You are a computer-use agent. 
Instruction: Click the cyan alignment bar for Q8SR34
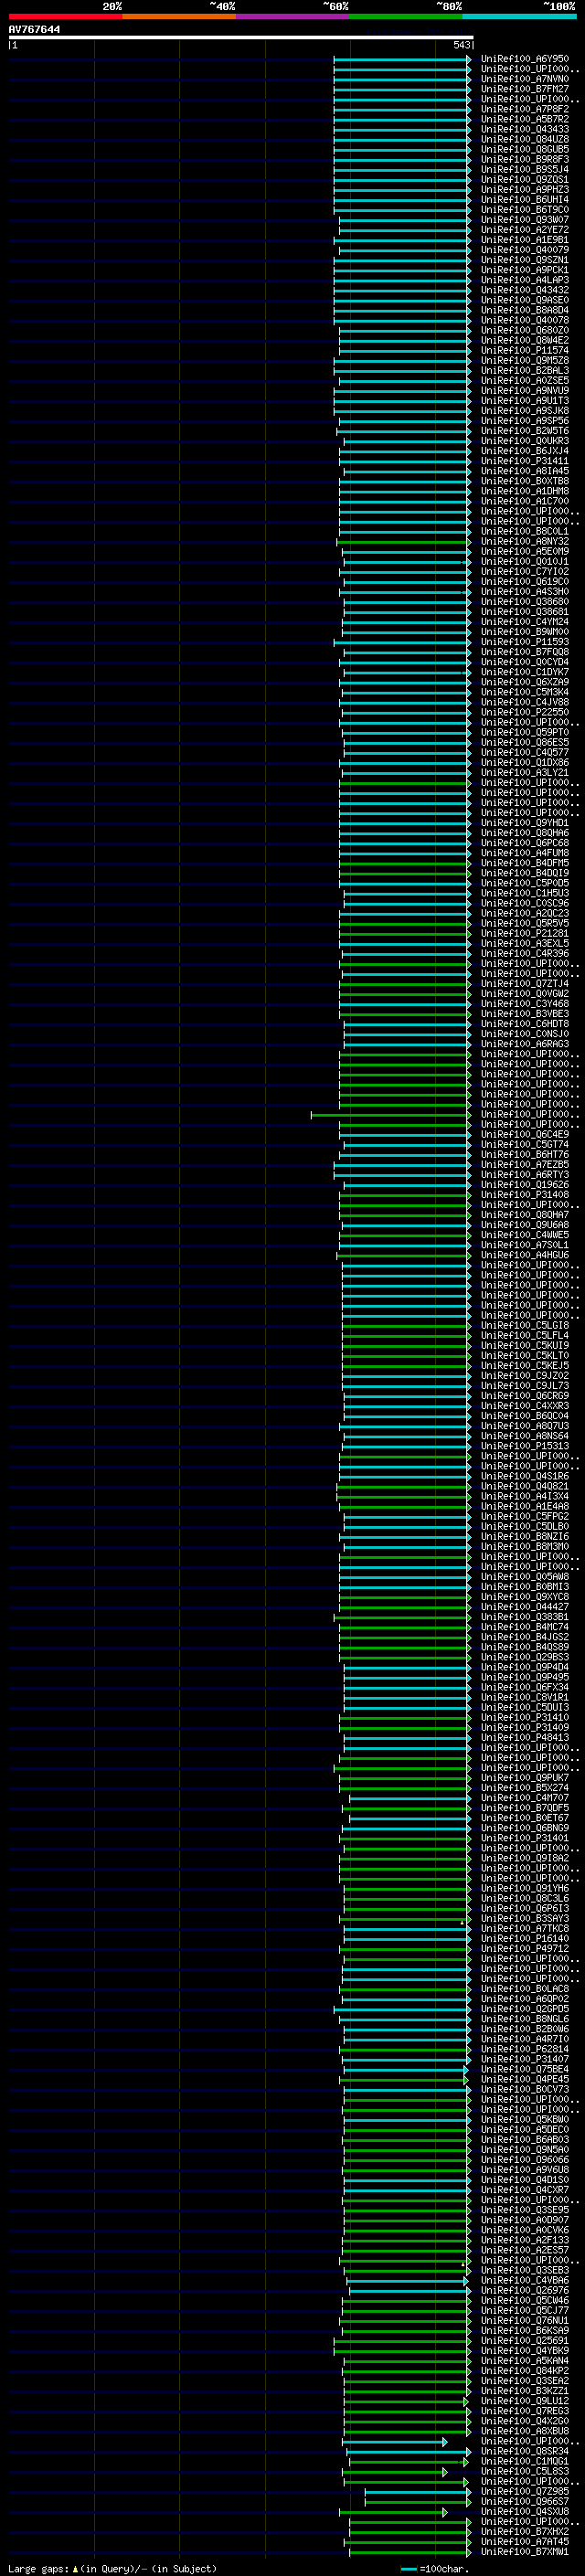(x=408, y=2451)
